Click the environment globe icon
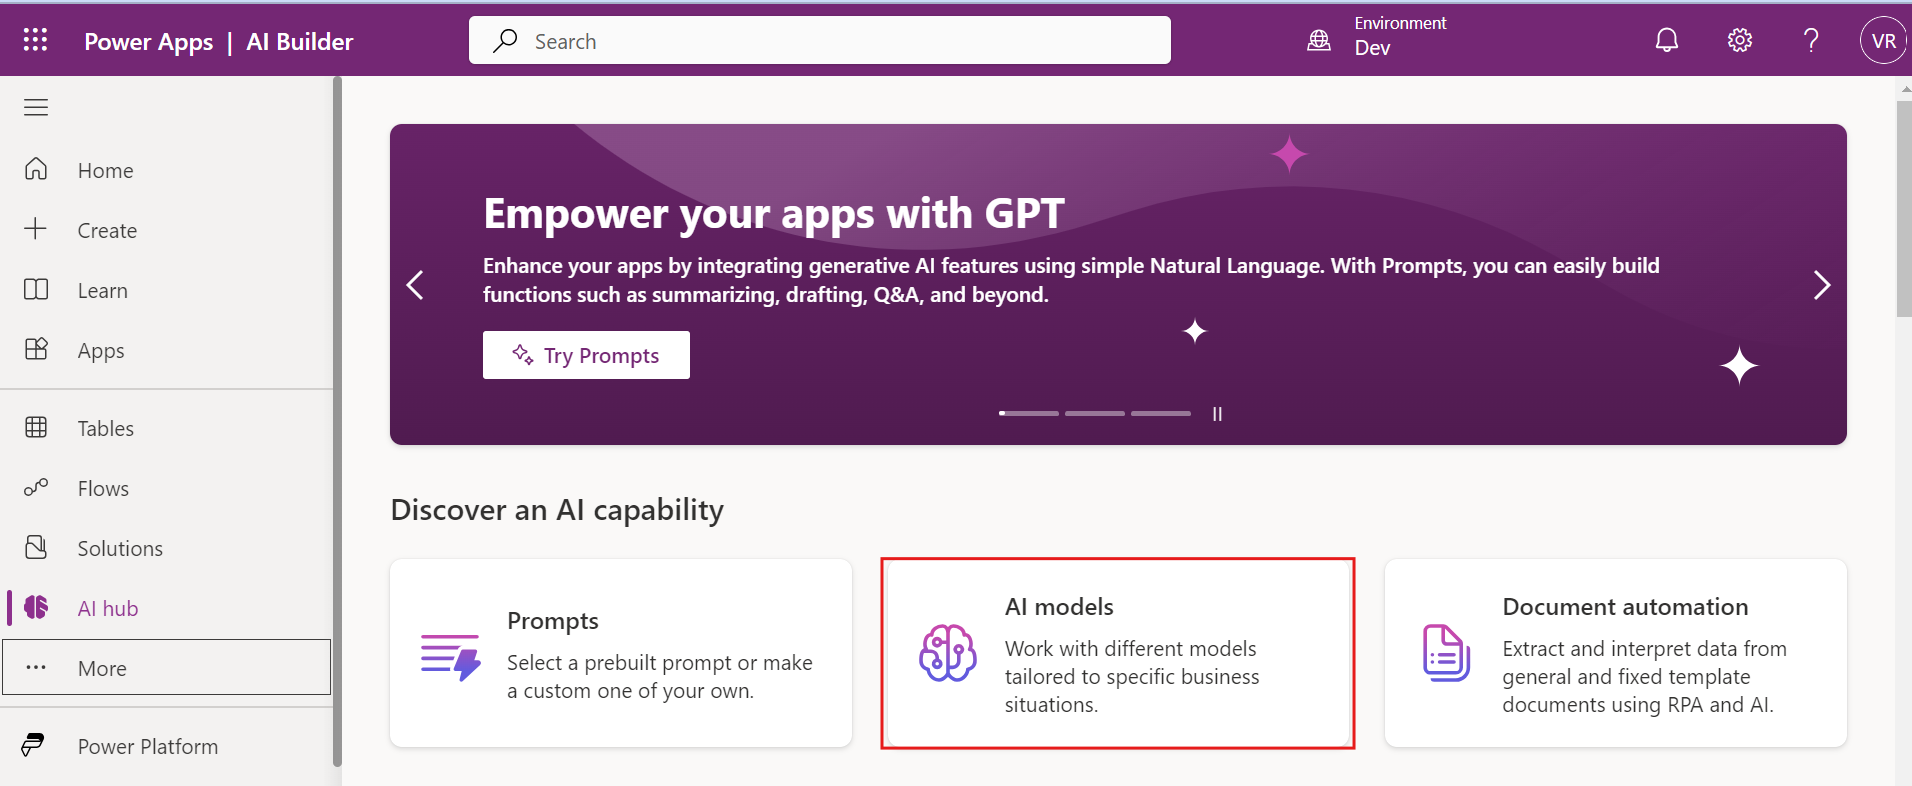The image size is (1912, 786). click(x=1319, y=40)
